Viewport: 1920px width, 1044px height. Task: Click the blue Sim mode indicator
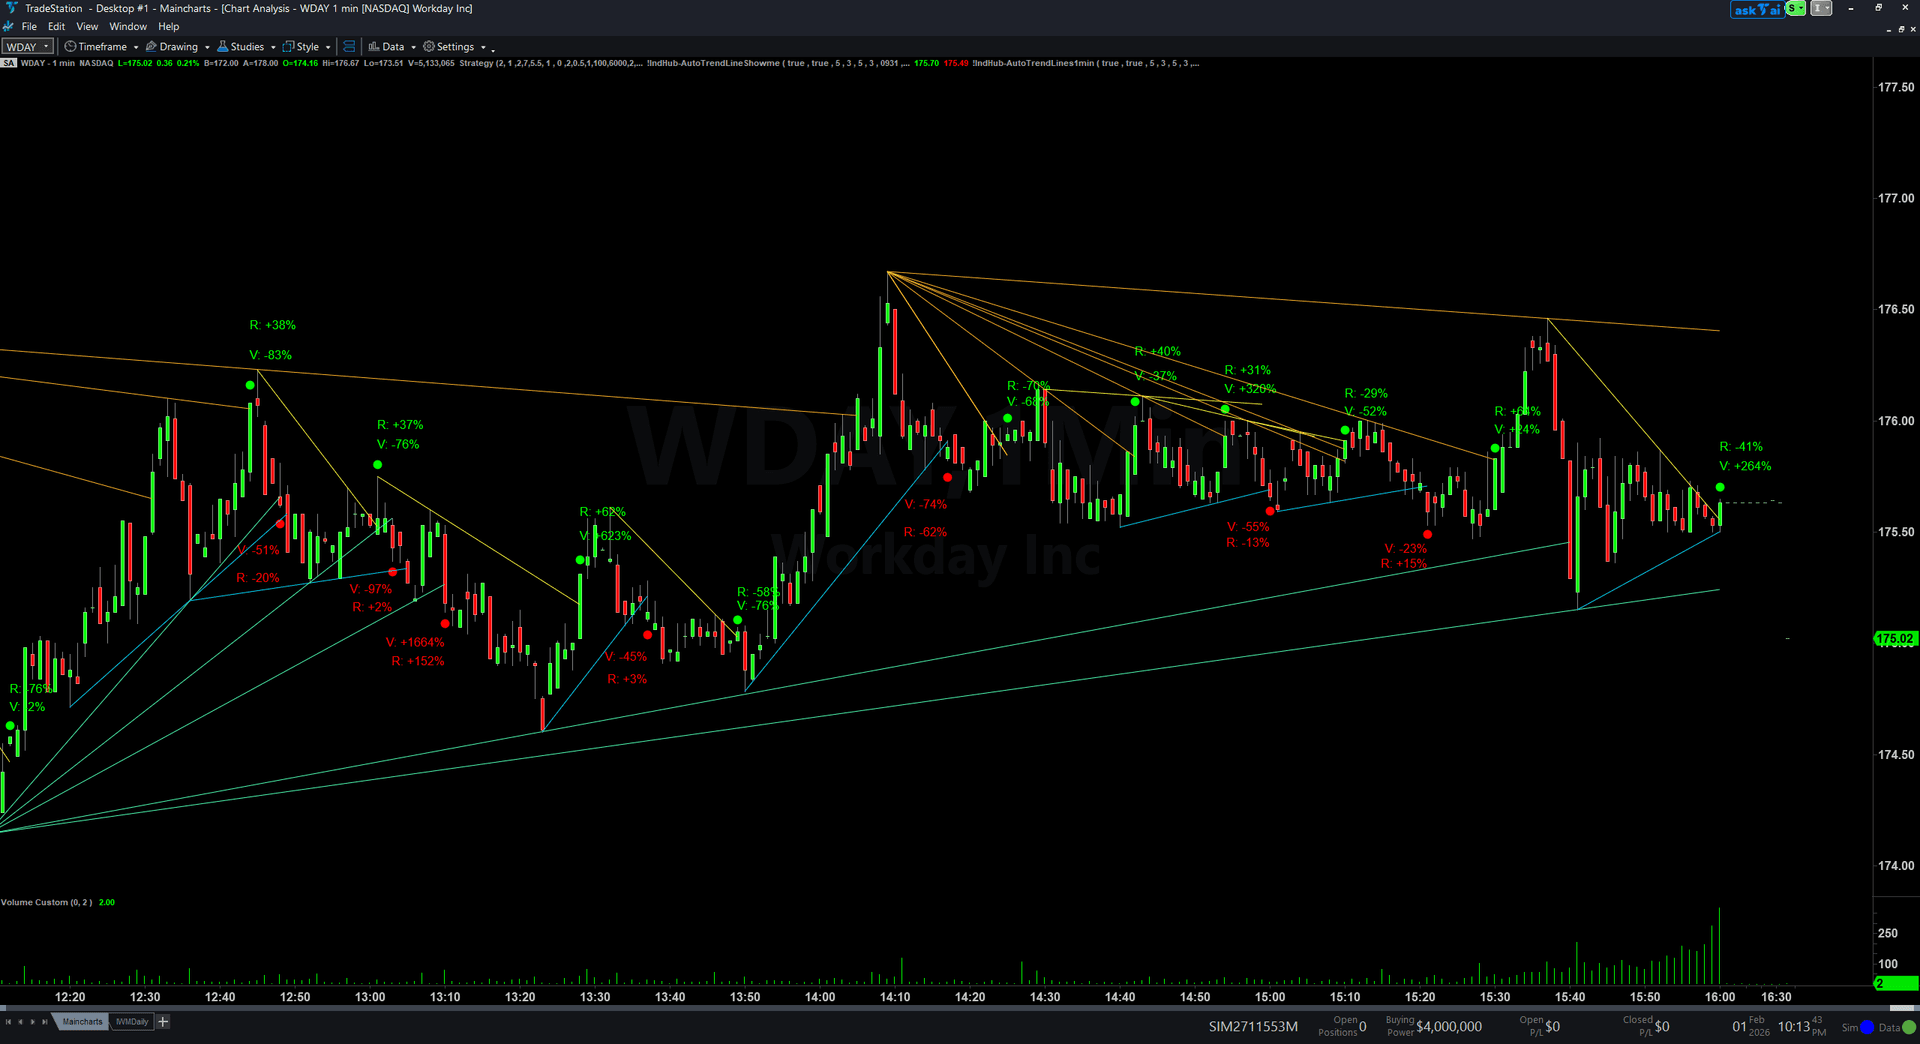pyautogui.click(x=1867, y=1027)
